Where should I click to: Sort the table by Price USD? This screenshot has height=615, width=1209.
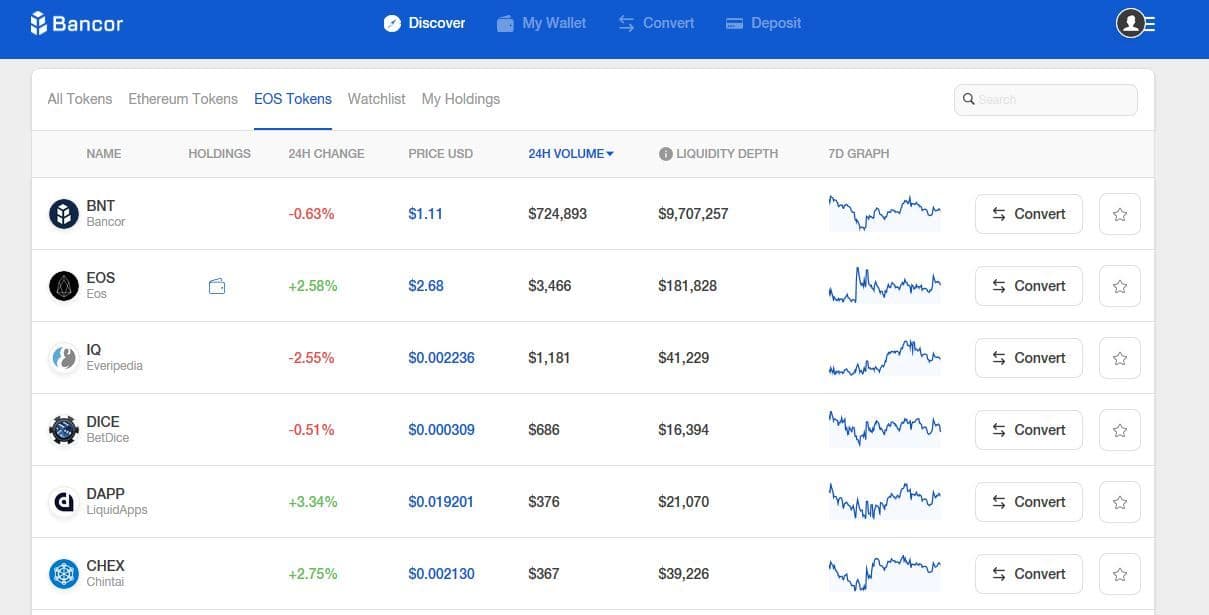(x=440, y=154)
